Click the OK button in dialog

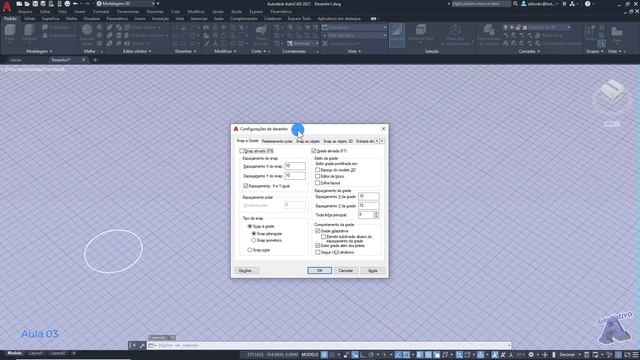[320, 271]
